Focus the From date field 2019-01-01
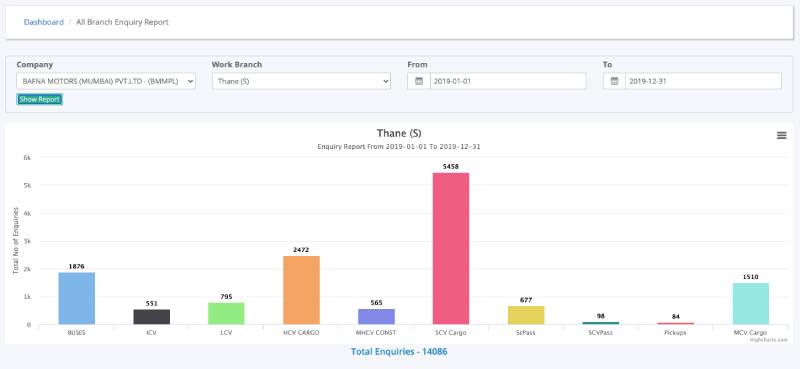 coord(508,81)
